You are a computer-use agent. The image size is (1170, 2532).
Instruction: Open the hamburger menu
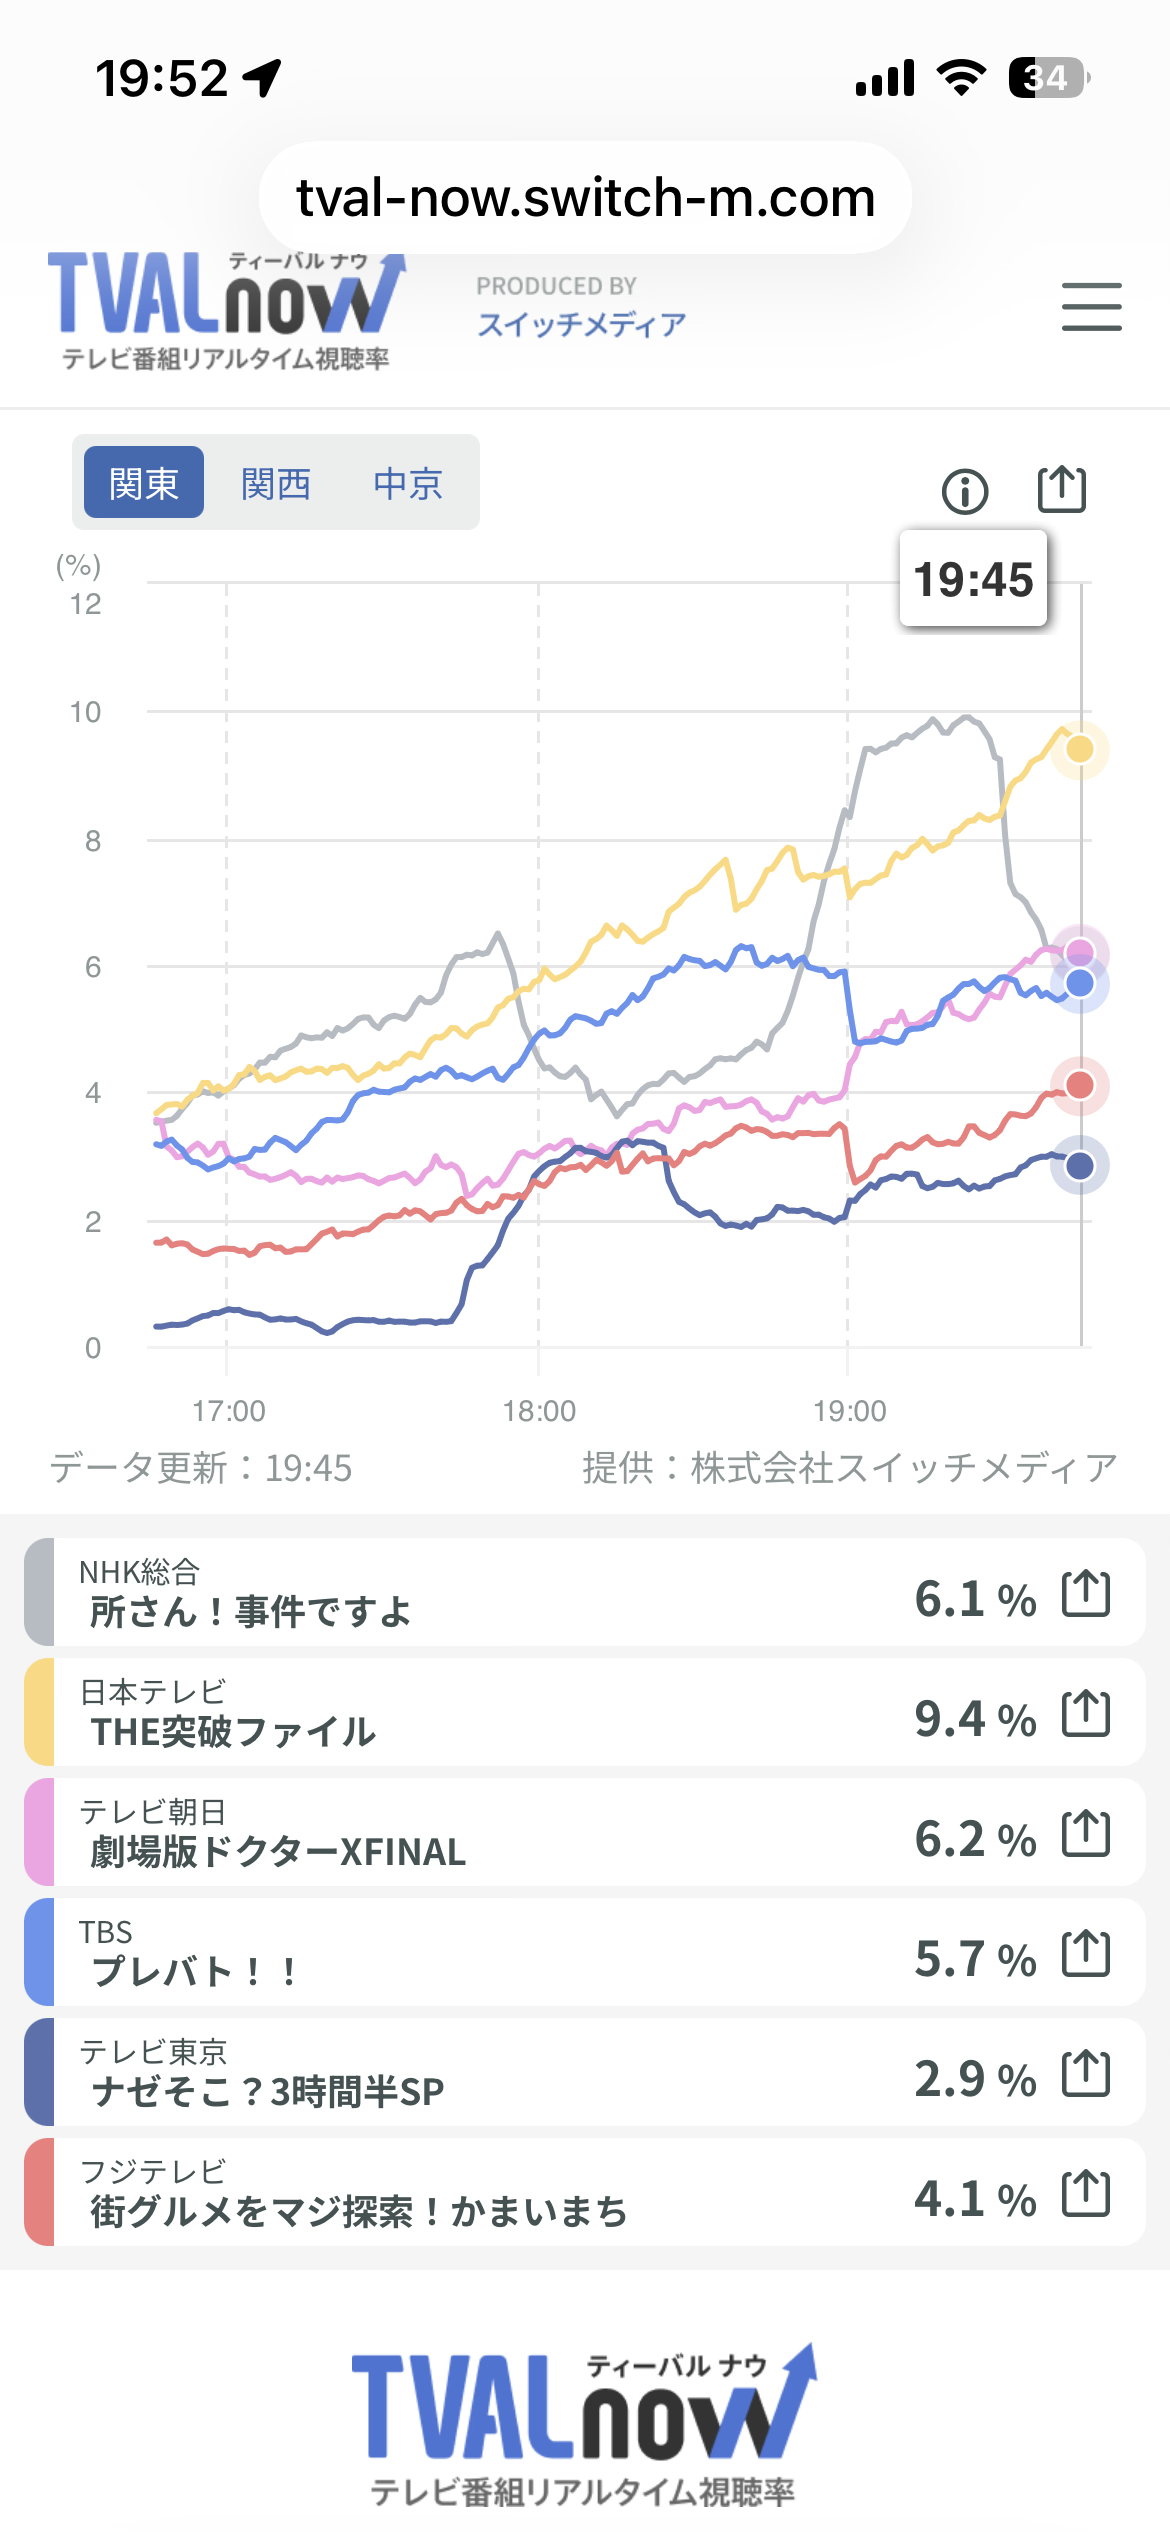[x=1091, y=307]
